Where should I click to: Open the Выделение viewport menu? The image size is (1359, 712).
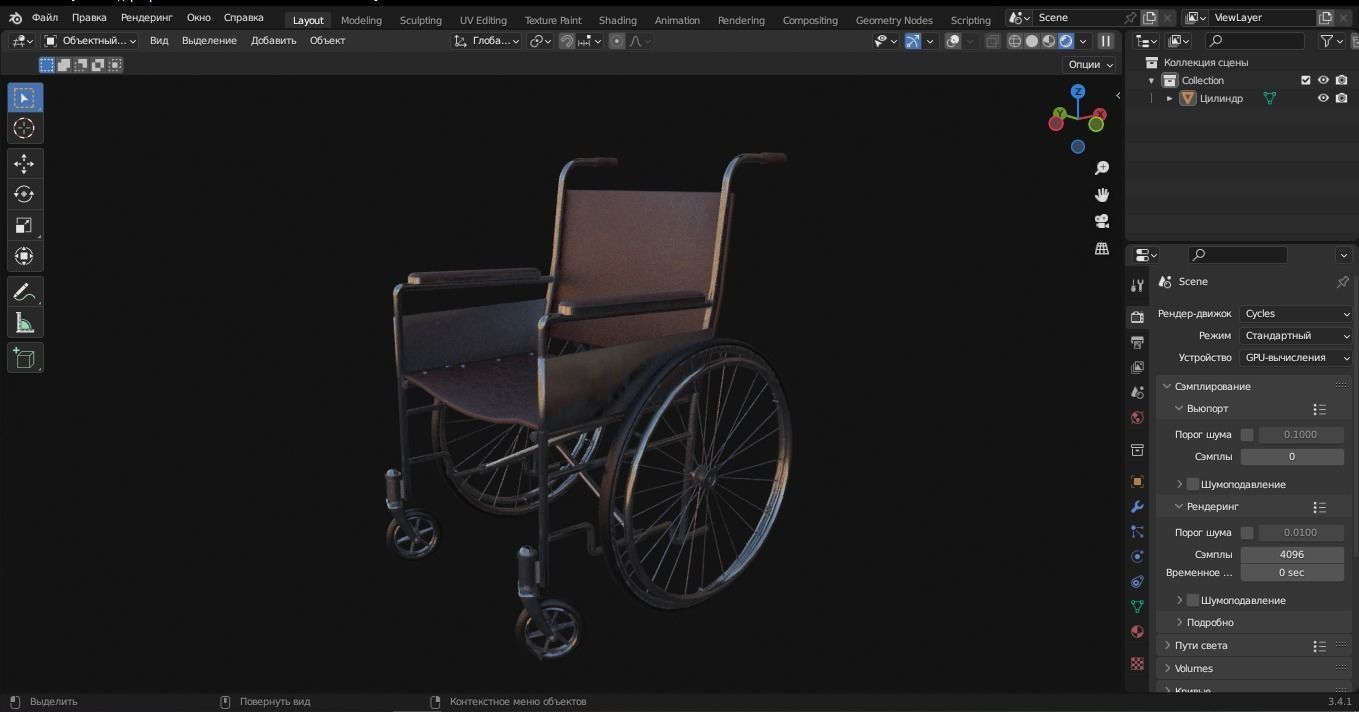[x=209, y=41]
